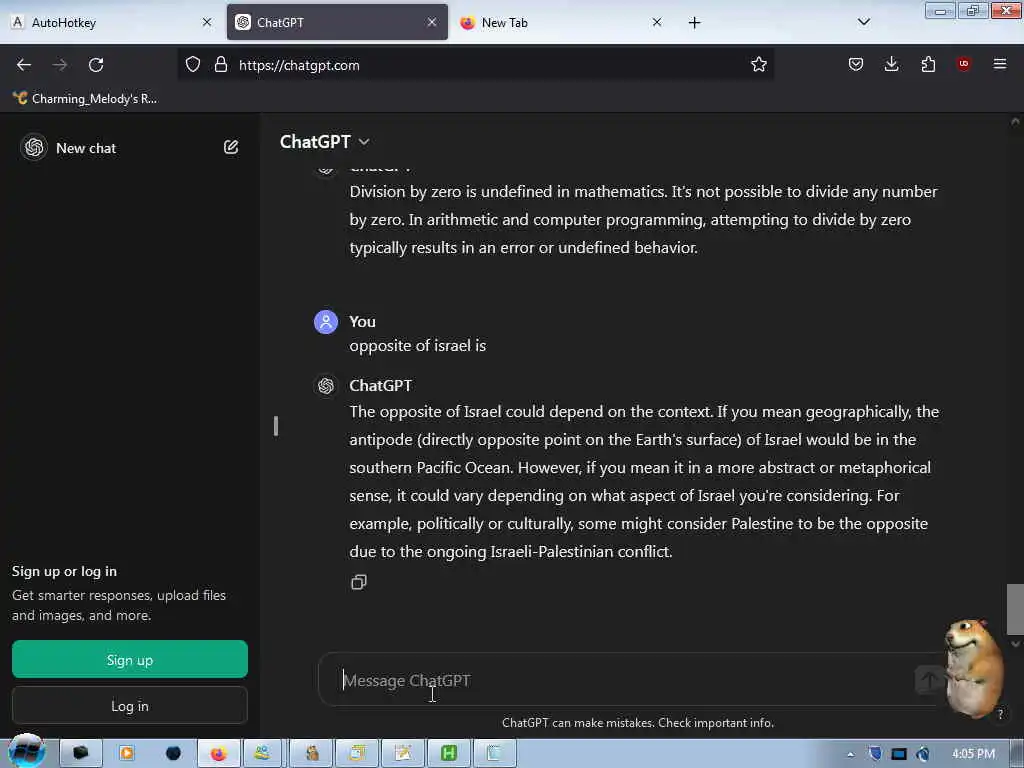This screenshot has height=768, width=1024.
Task: View site security via the padlock icon
Action: click(221, 65)
